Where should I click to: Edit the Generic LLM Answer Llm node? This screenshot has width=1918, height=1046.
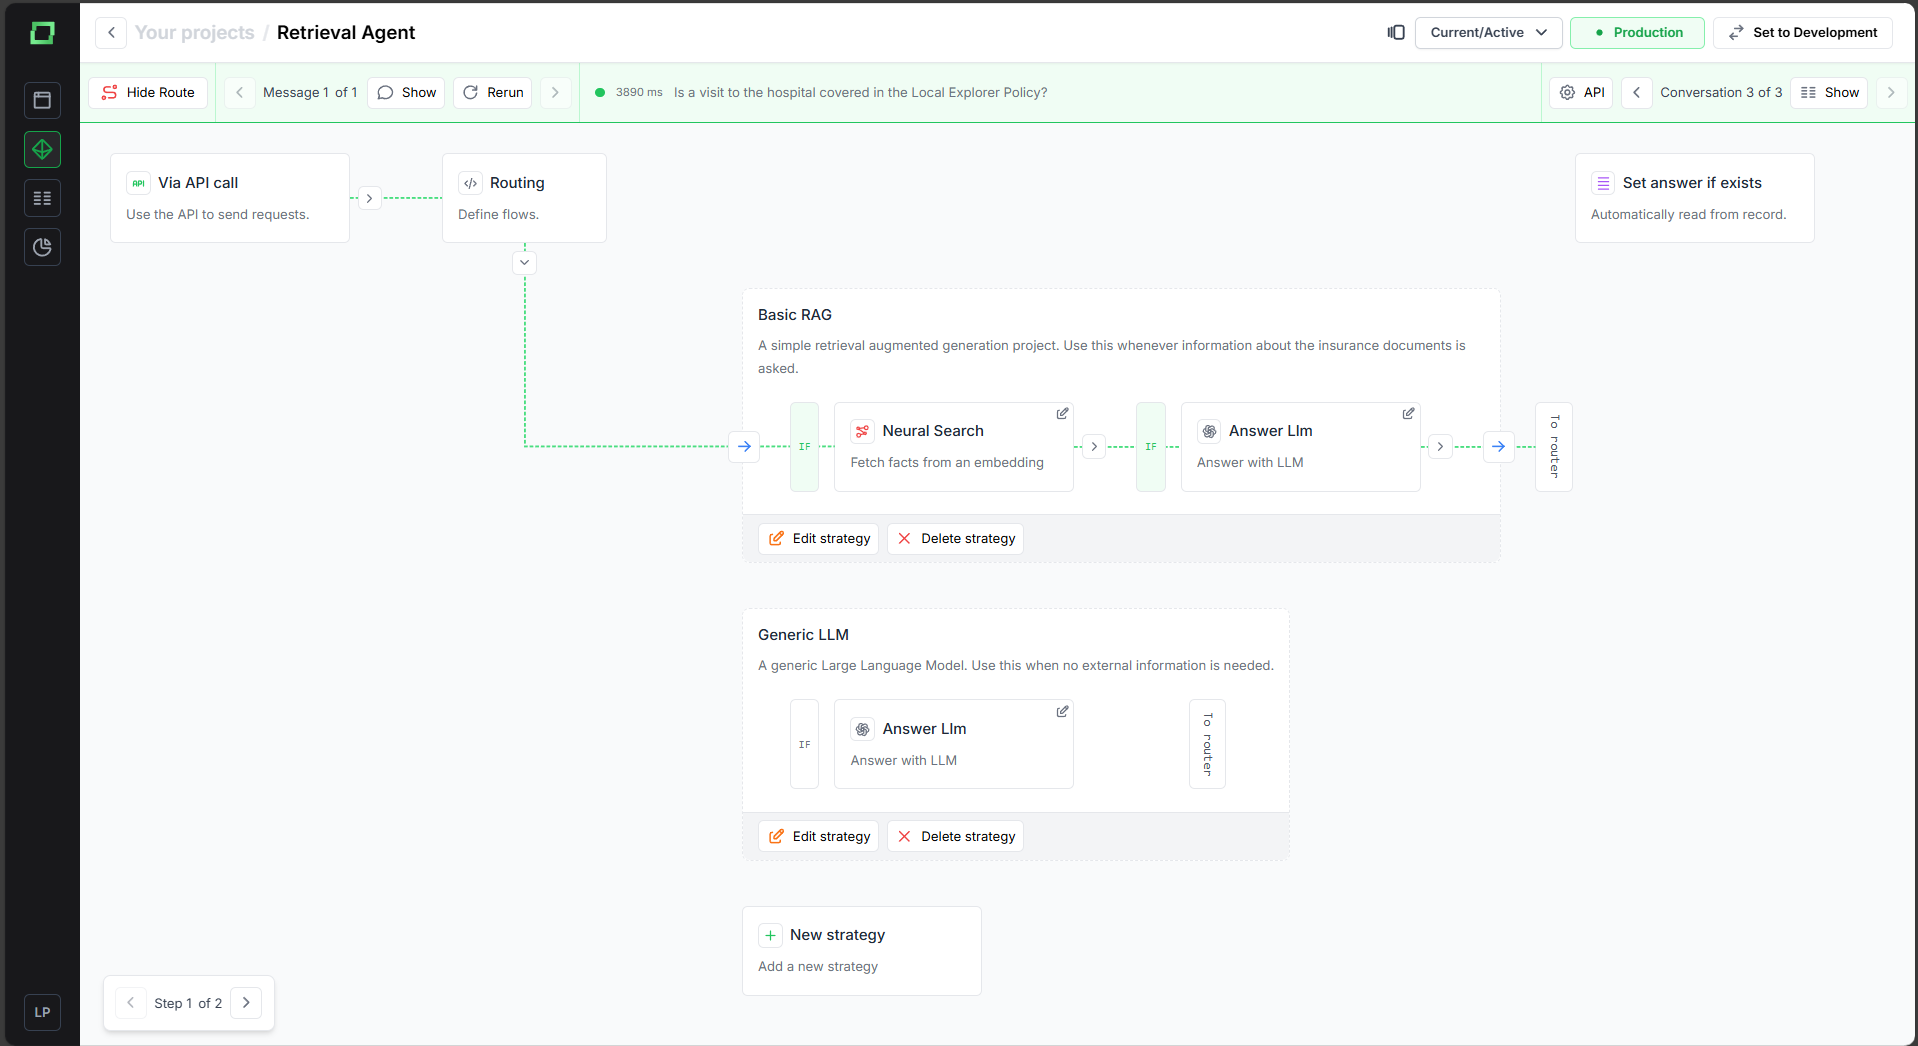(1062, 711)
